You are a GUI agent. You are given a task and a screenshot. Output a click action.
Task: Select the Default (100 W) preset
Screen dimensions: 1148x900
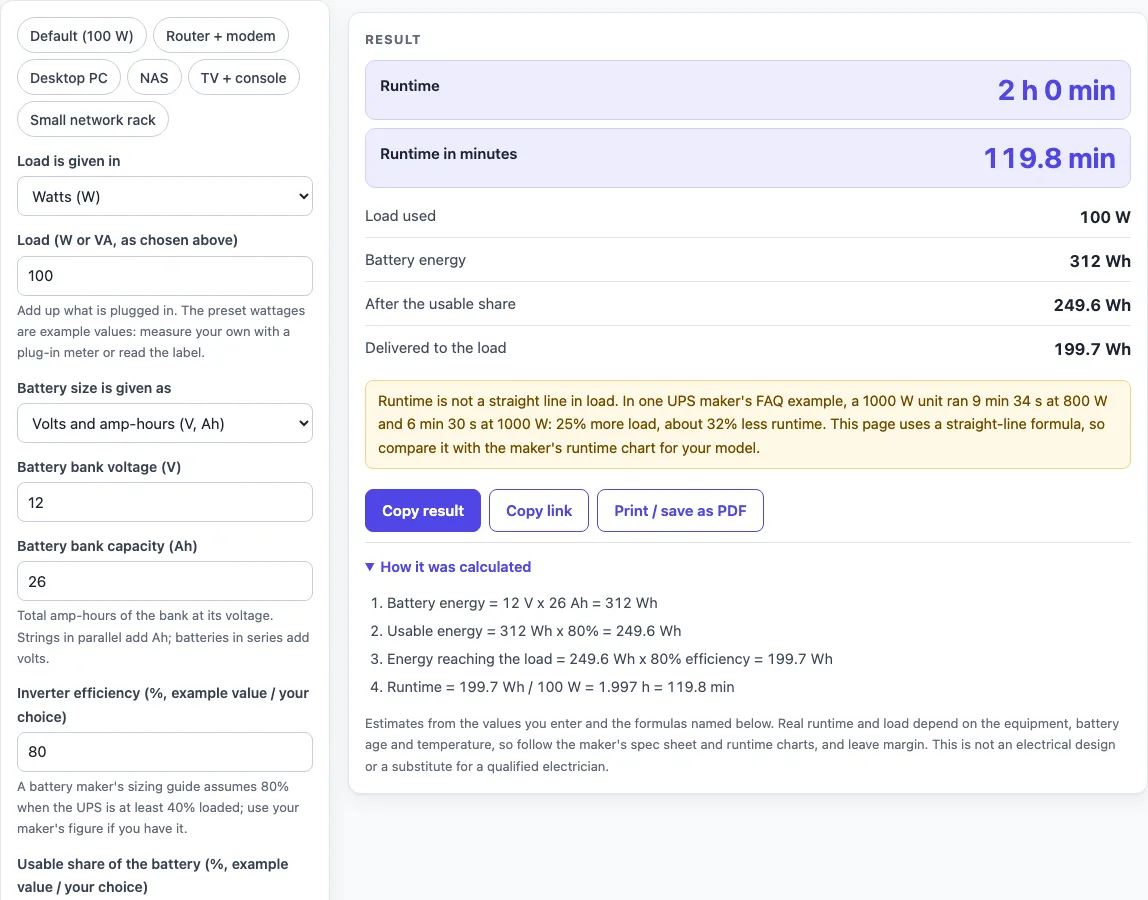tap(81, 36)
